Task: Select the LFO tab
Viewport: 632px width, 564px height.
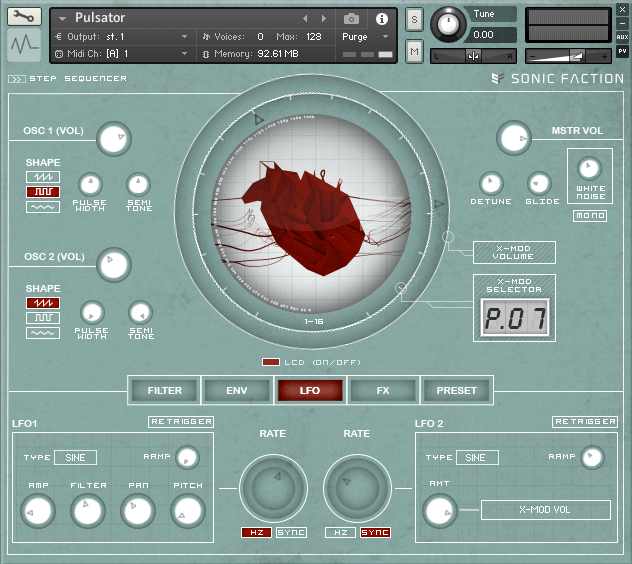Action: point(310,390)
